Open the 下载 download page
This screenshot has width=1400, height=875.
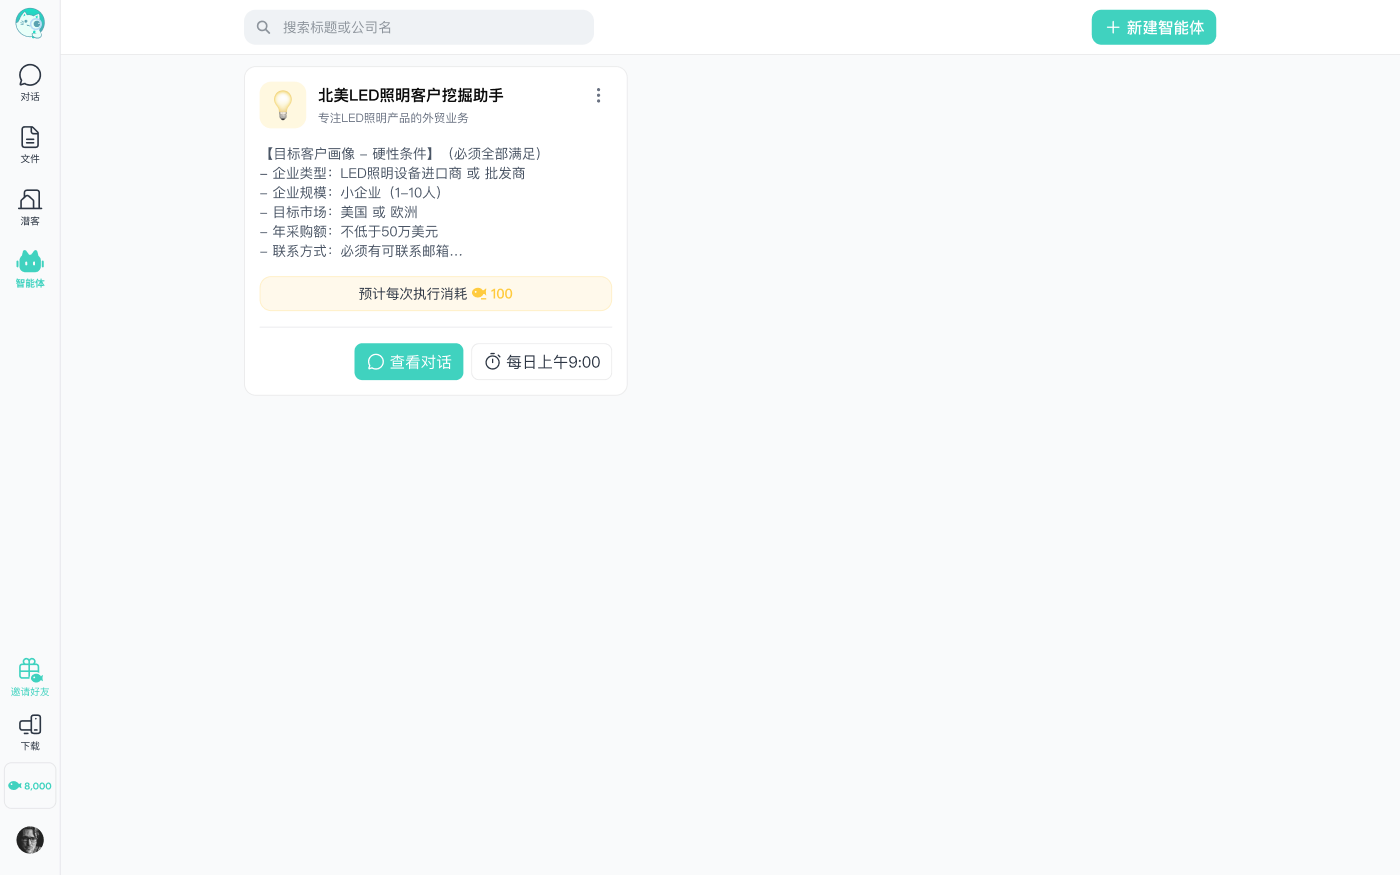(30, 732)
